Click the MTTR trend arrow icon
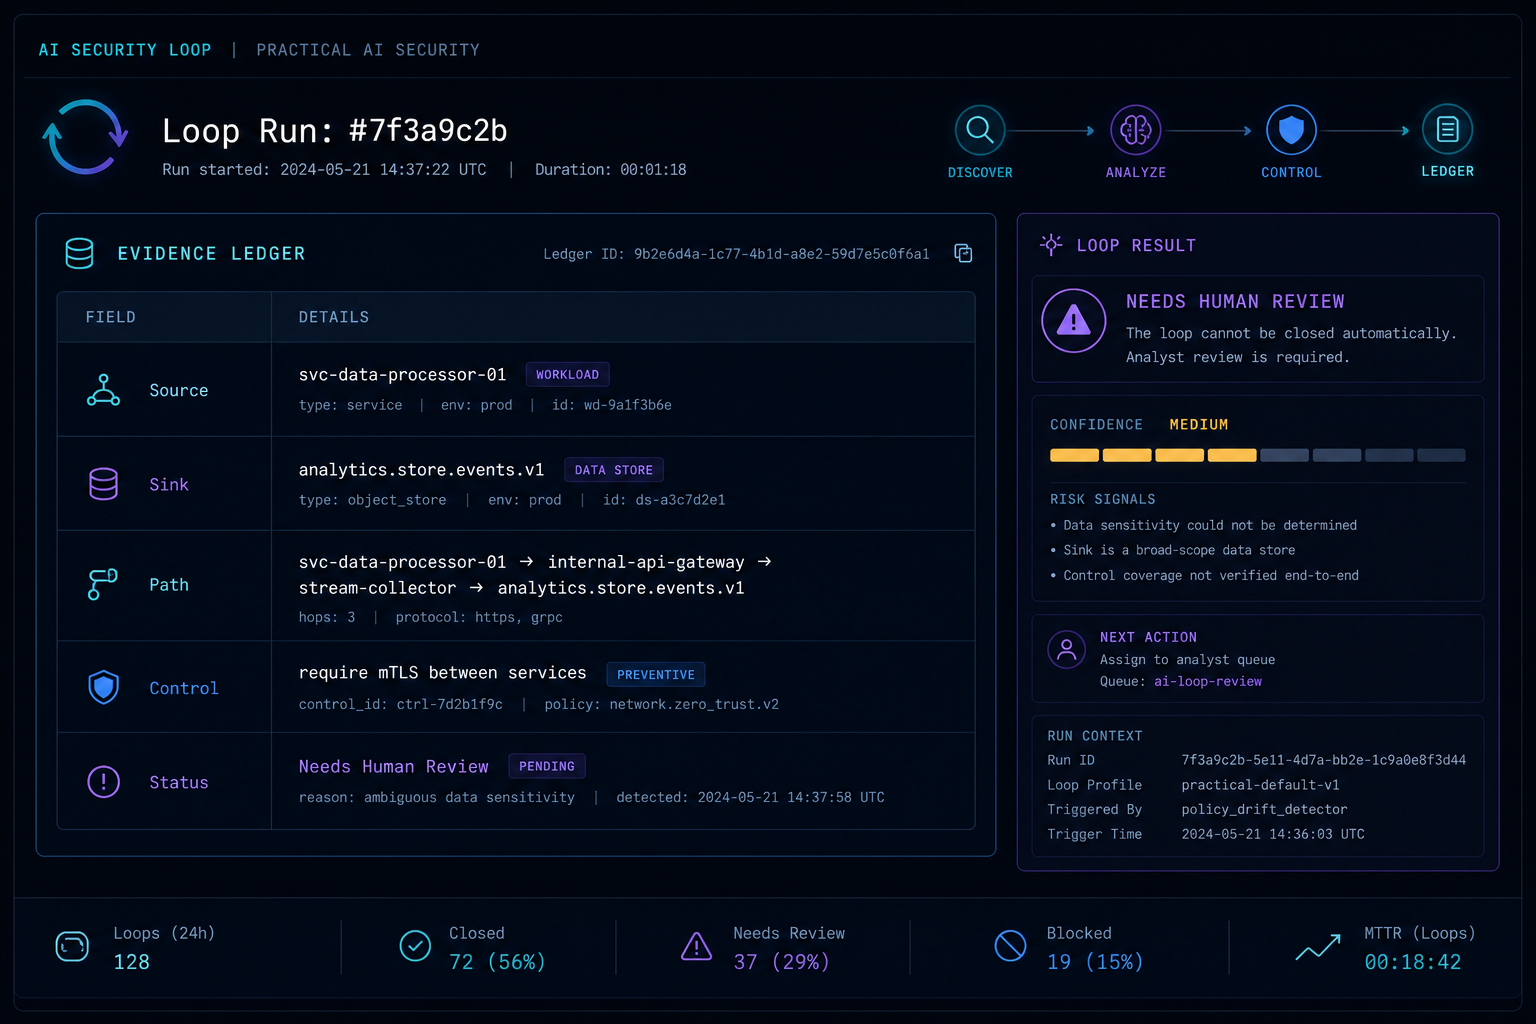 1318,947
